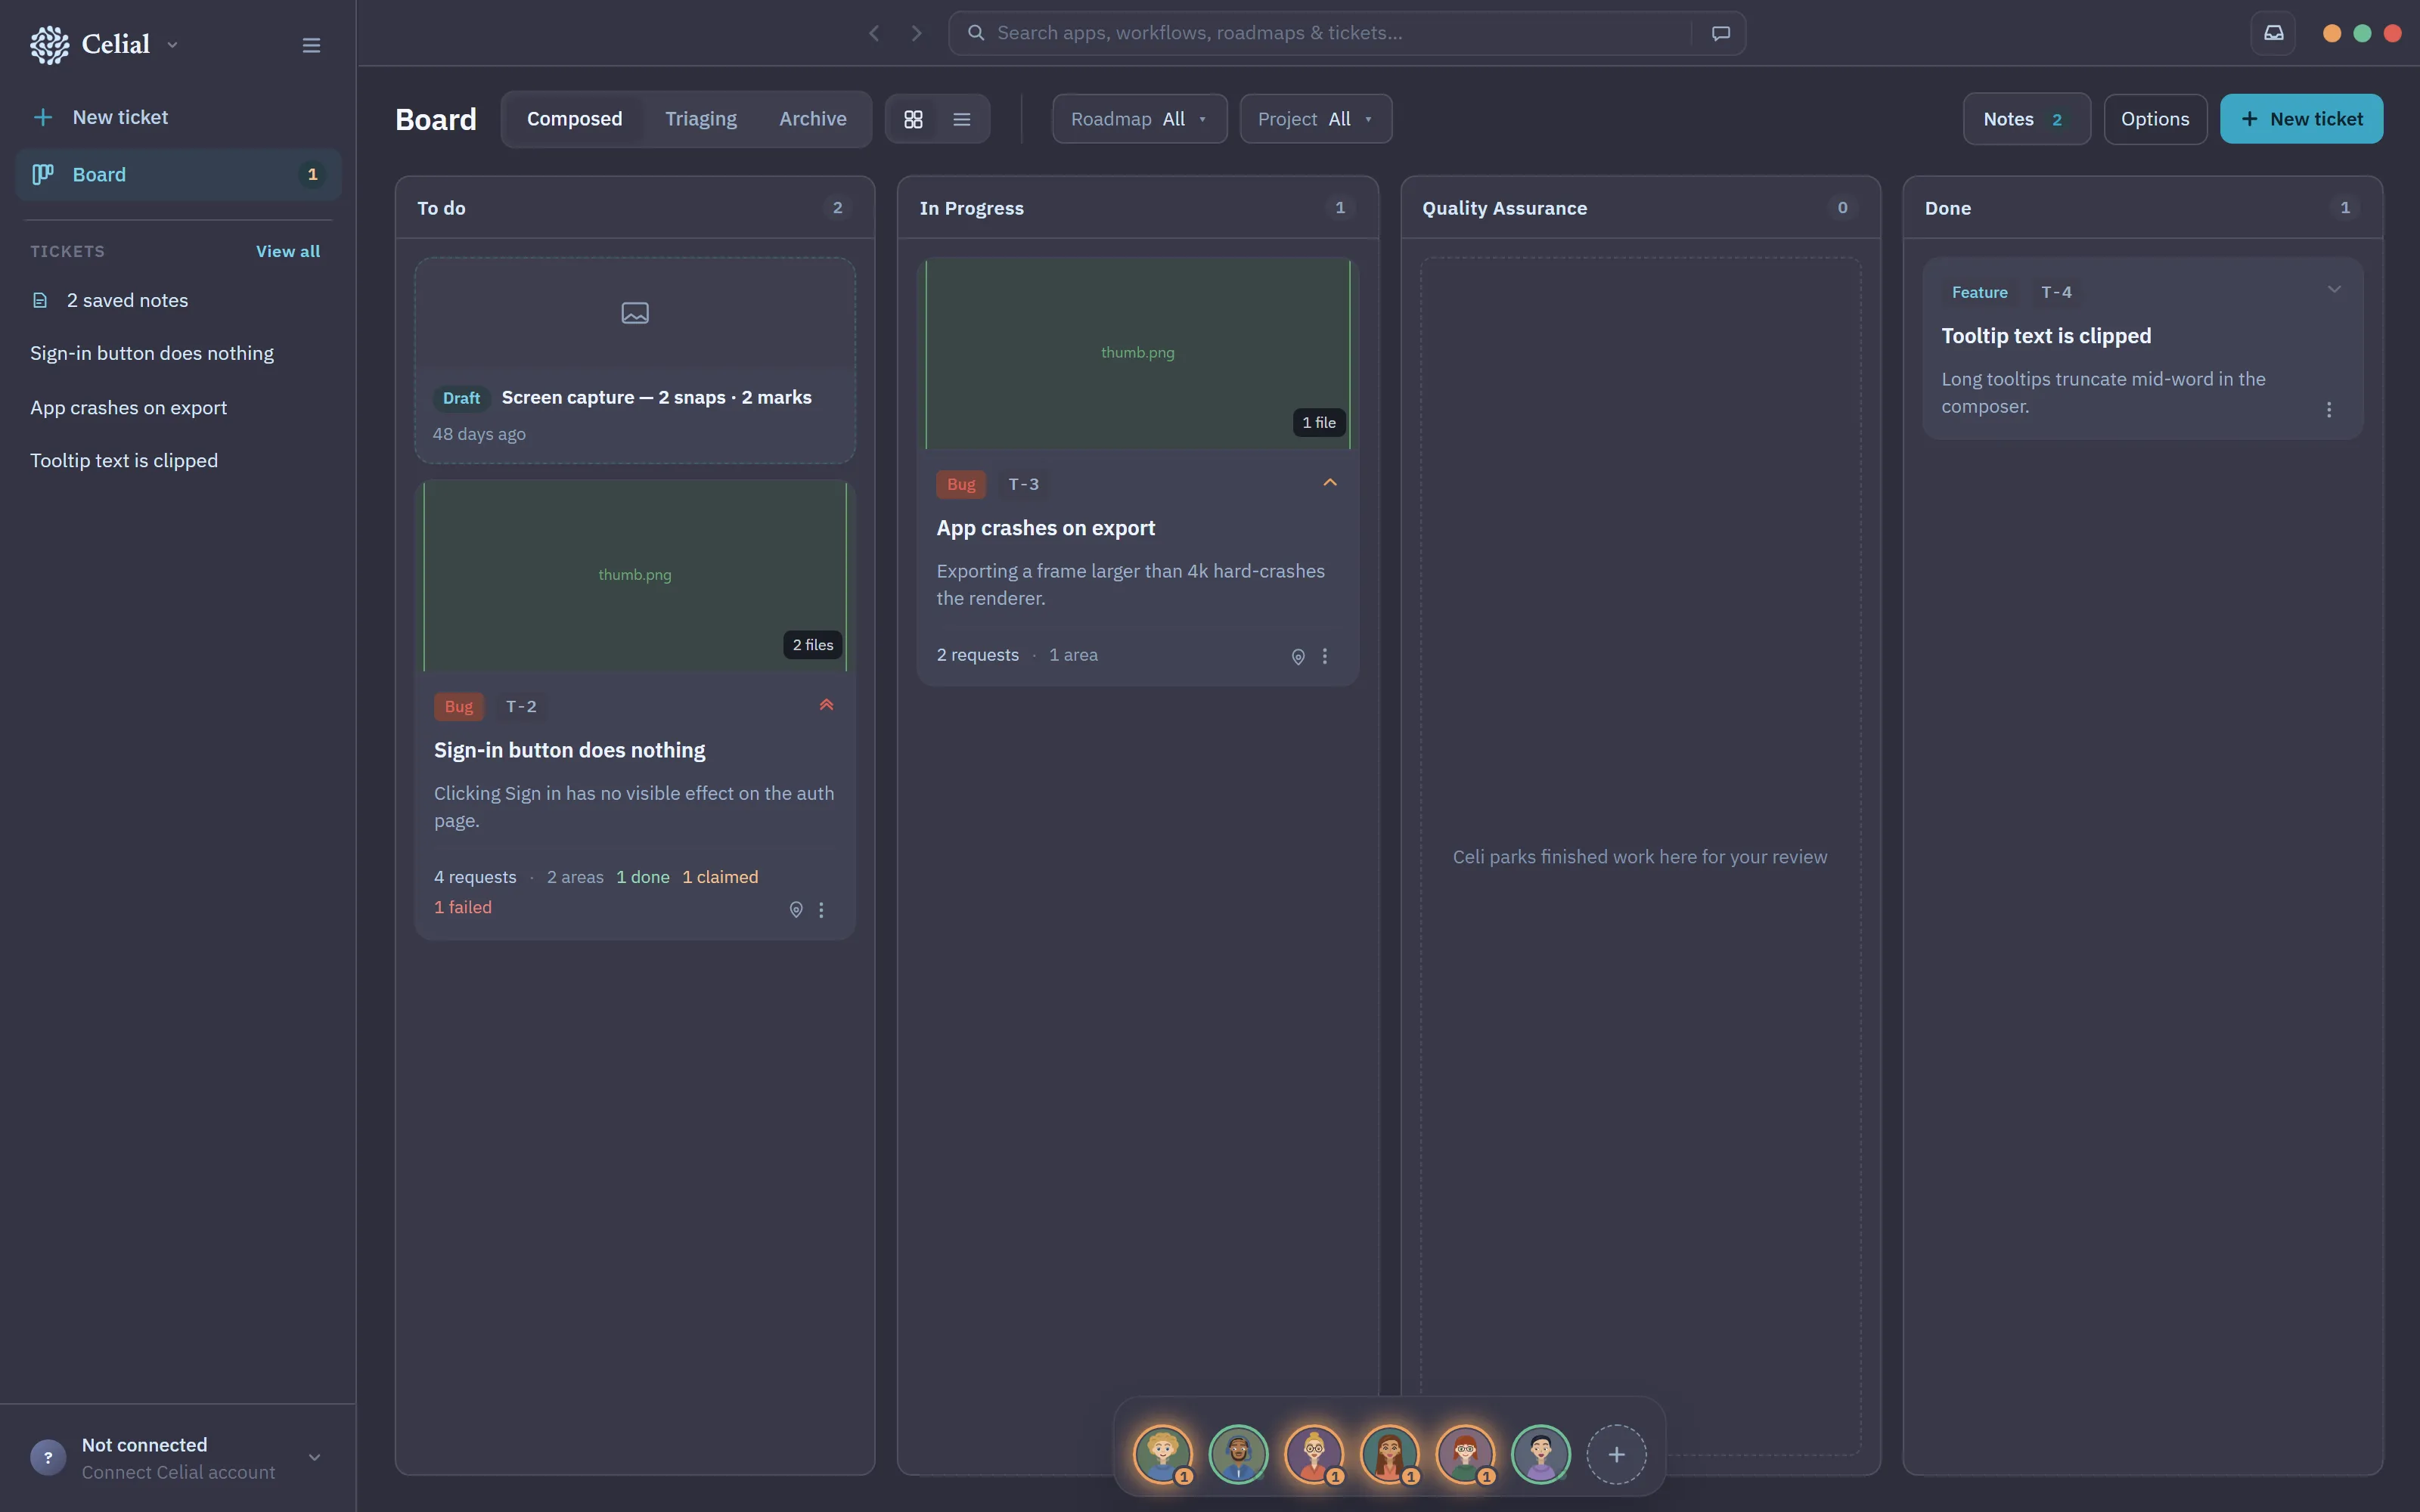The height and width of the screenshot is (1512, 2420).
Task: Open the chat bubble icon in search bar
Action: (x=1720, y=33)
